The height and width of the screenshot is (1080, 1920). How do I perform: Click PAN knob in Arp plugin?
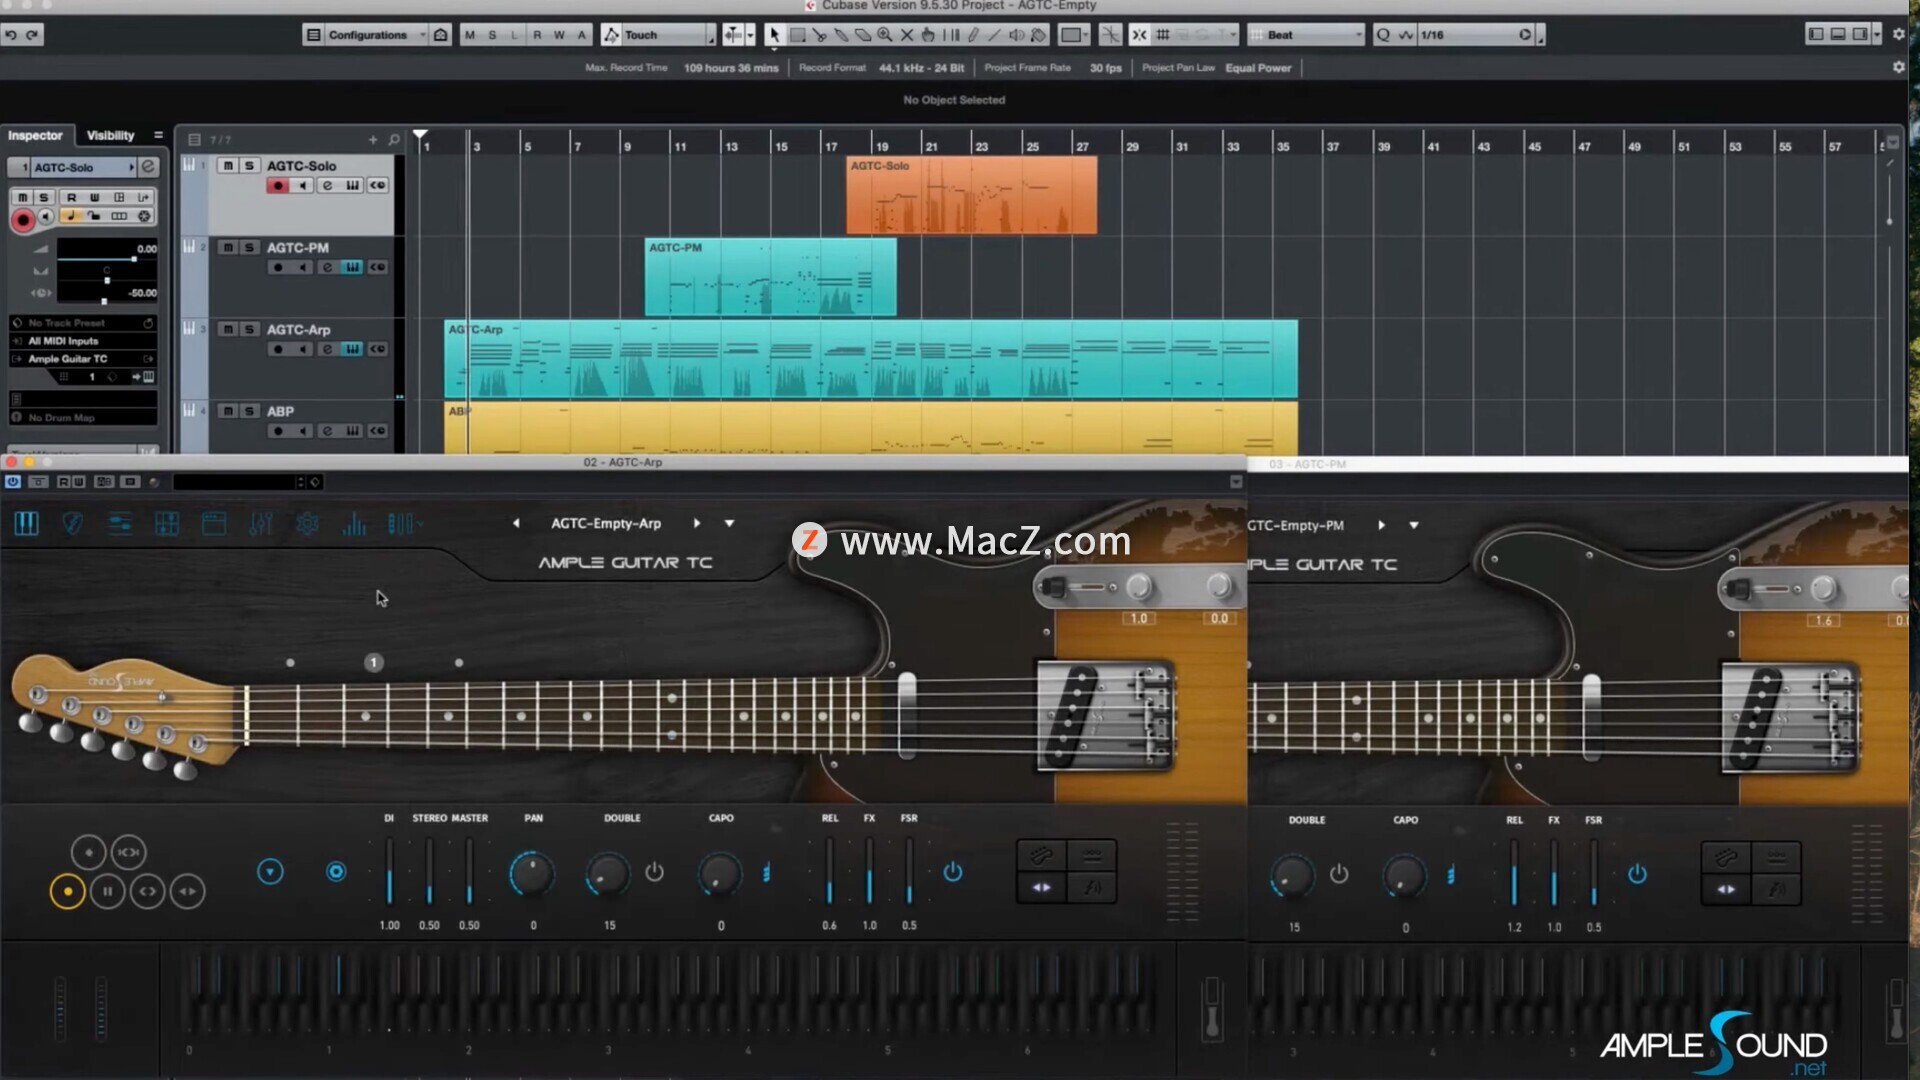pyautogui.click(x=532, y=874)
